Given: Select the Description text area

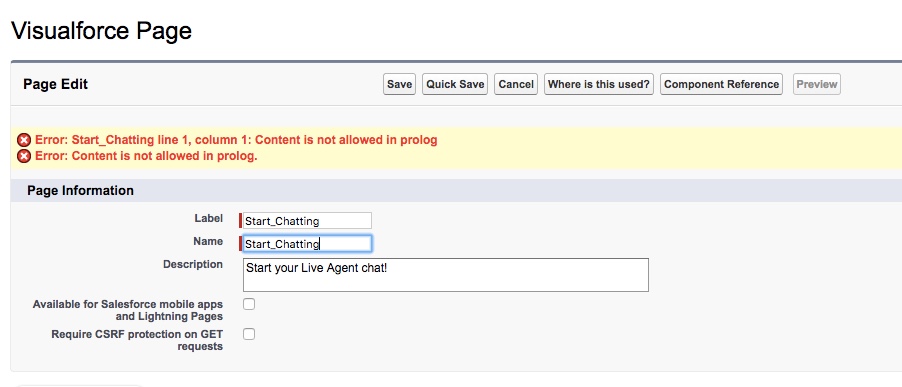Looking at the screenshot, I should (446, 275).
